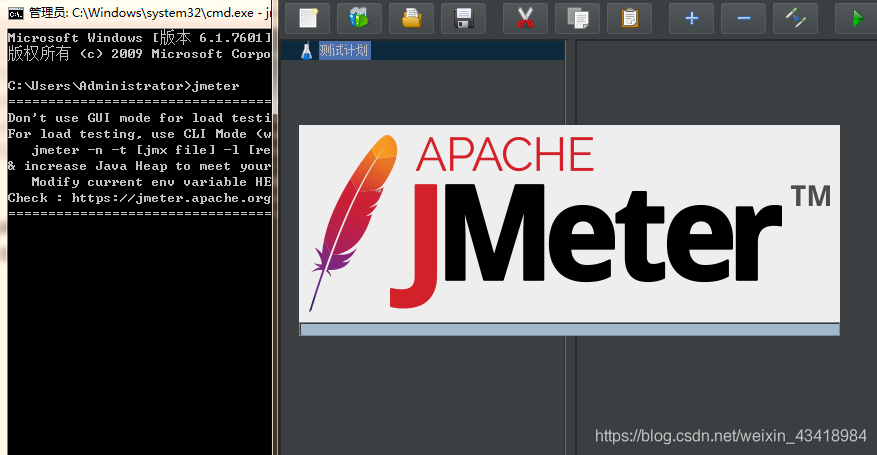Click the 'Modify current env variable' line in cmd
The height and width of the screenshot is (455, 877).
click(x=151, y=182)
